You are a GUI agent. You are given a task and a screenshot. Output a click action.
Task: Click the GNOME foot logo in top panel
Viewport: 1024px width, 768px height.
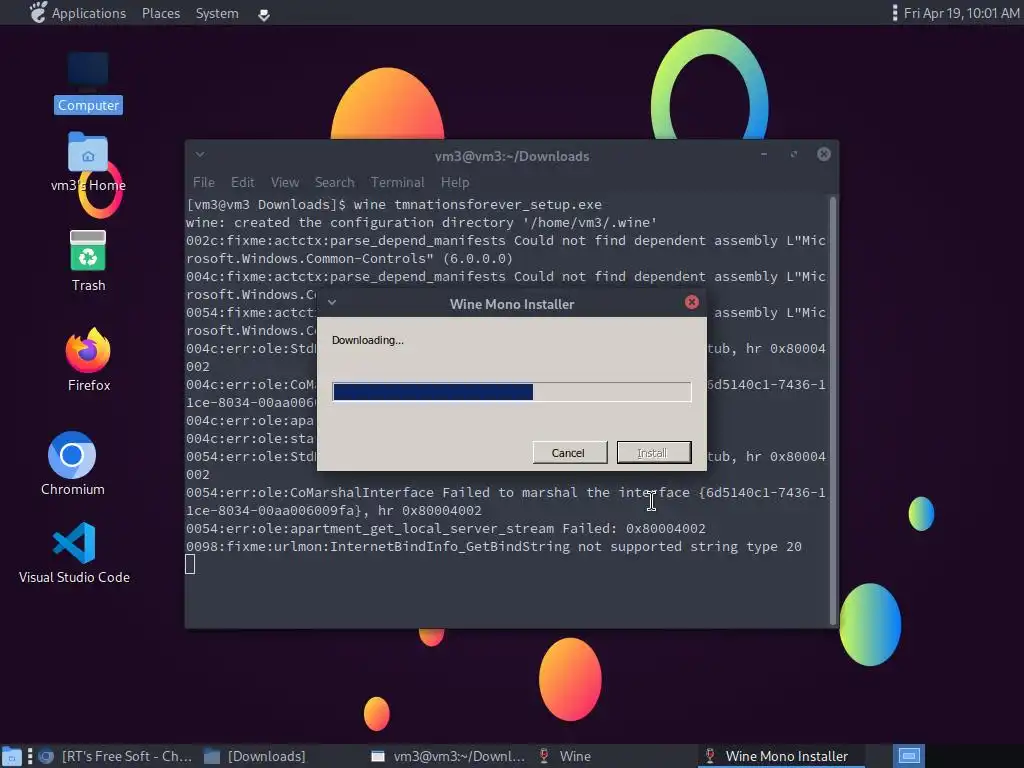click(x=39, y=12)
